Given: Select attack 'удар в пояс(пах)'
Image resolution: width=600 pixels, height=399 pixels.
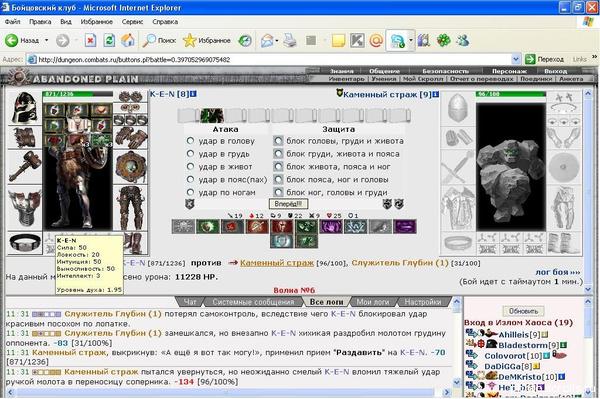Looking at the screenshot, I should (190, 179).
